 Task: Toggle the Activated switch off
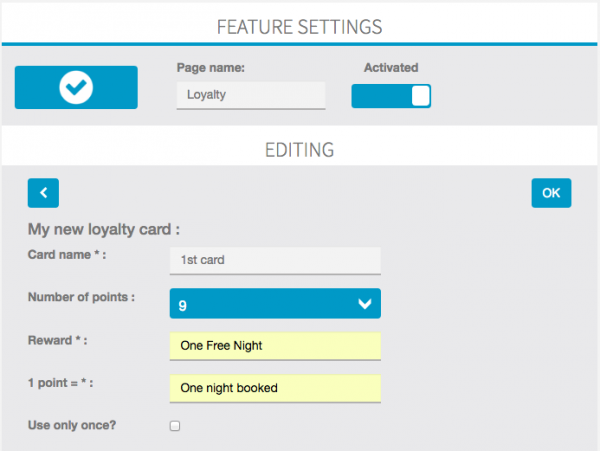point(391,96)
